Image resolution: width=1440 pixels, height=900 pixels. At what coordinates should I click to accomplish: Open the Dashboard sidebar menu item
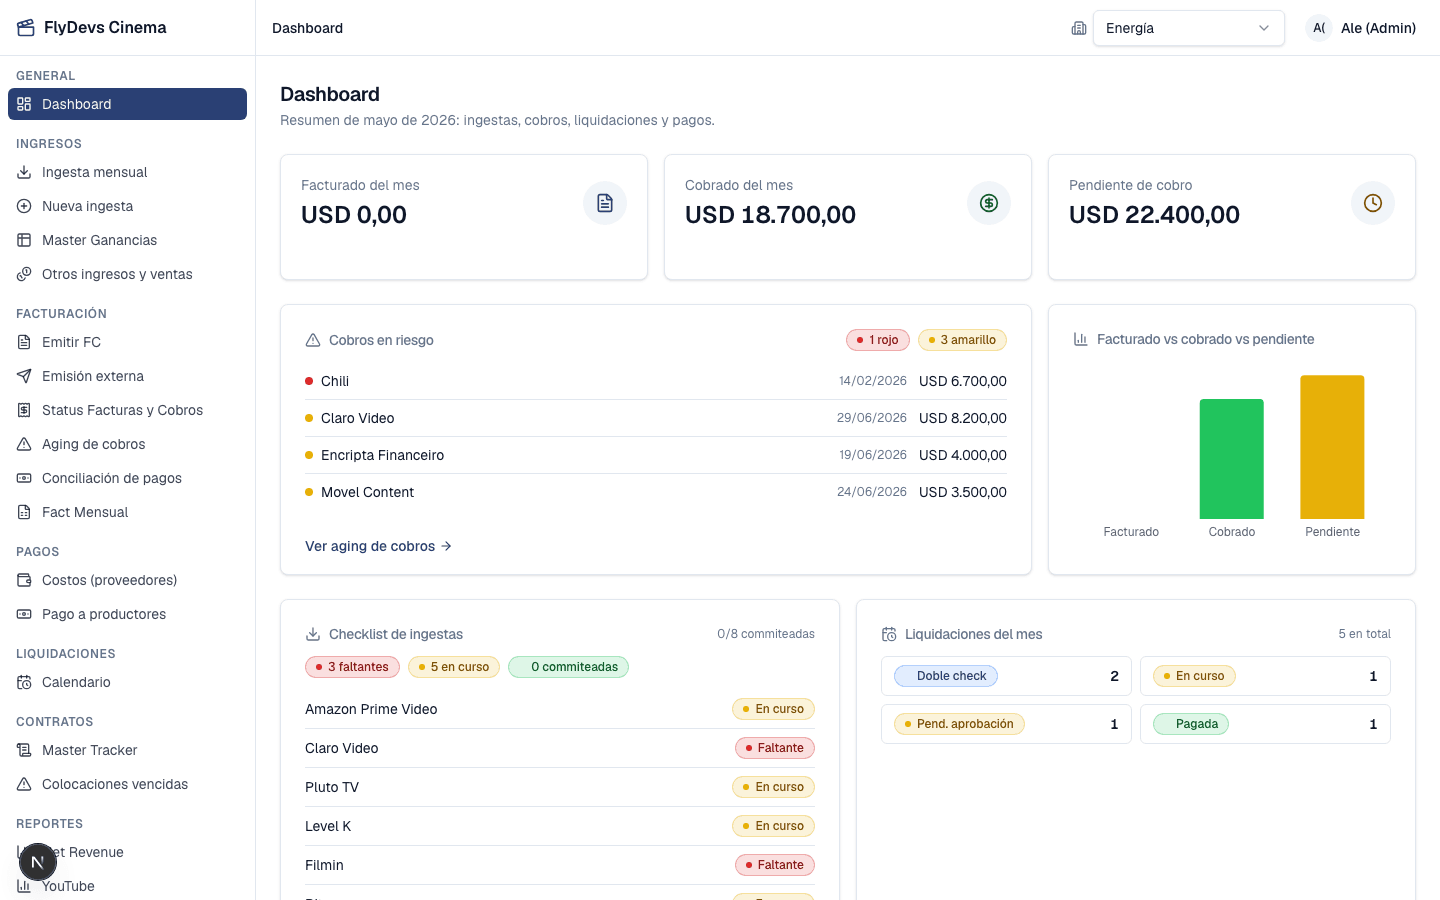coord(127,104)
